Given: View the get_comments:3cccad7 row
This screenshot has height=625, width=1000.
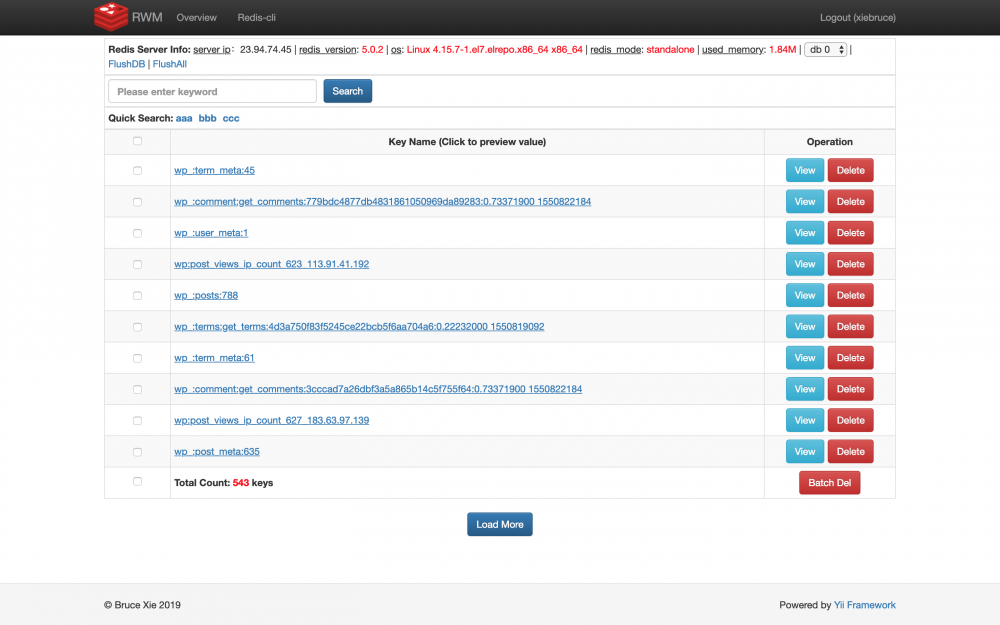Looking at the screenshot, I should pyautogui.click(x=805, y=389).
